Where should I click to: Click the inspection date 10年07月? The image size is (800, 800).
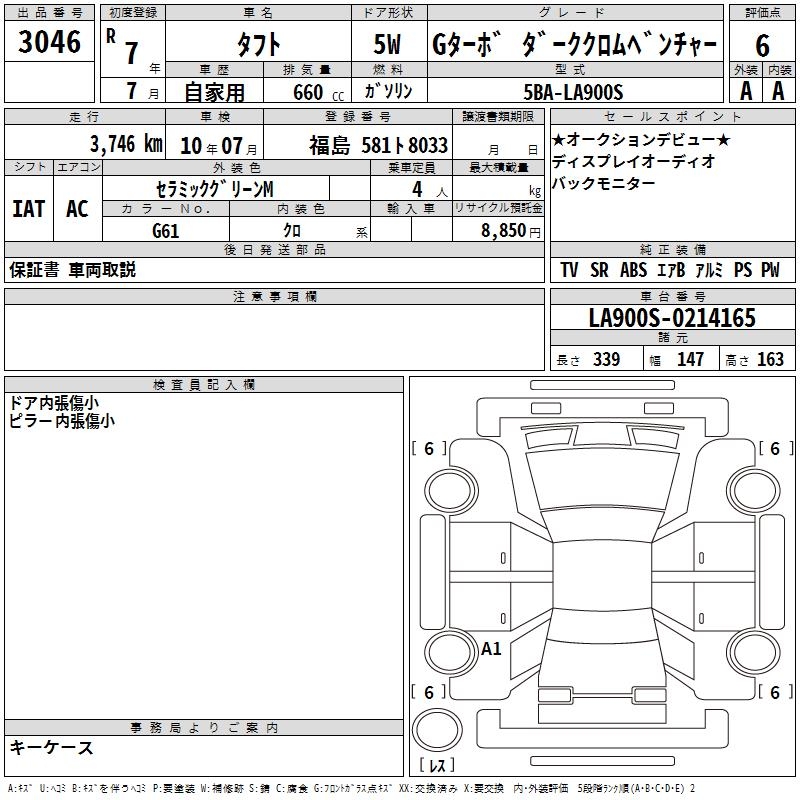click(x=219, y=146)
